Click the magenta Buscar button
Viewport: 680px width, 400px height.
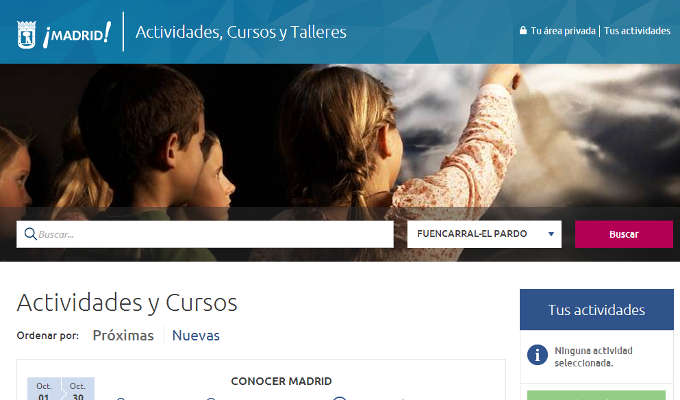[x=624, y=234]
